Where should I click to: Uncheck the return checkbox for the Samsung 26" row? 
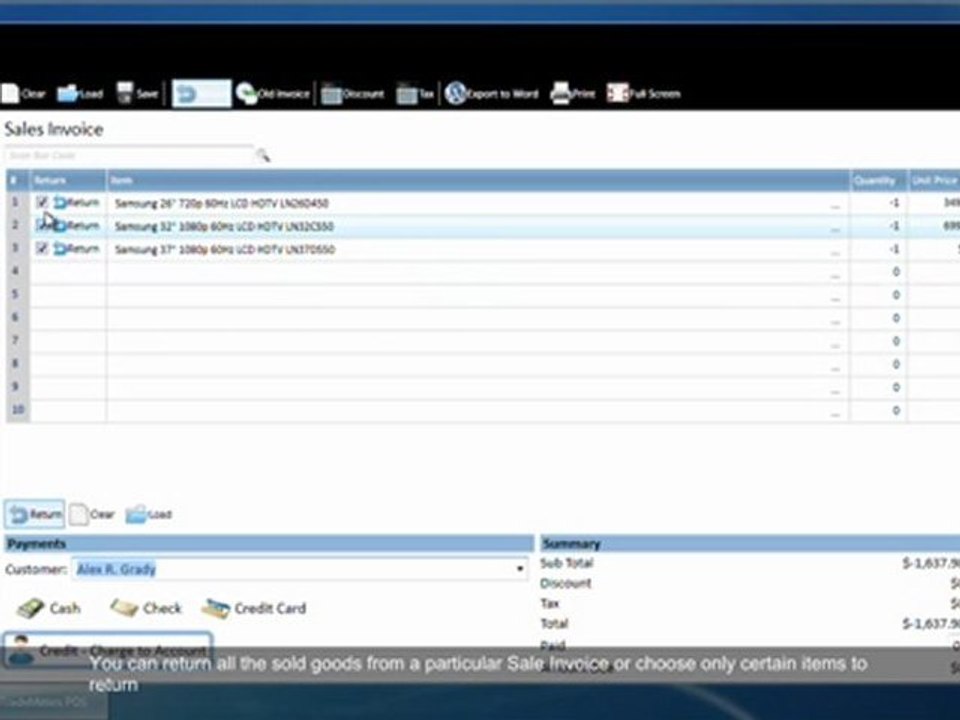click(x=42, y=202)
